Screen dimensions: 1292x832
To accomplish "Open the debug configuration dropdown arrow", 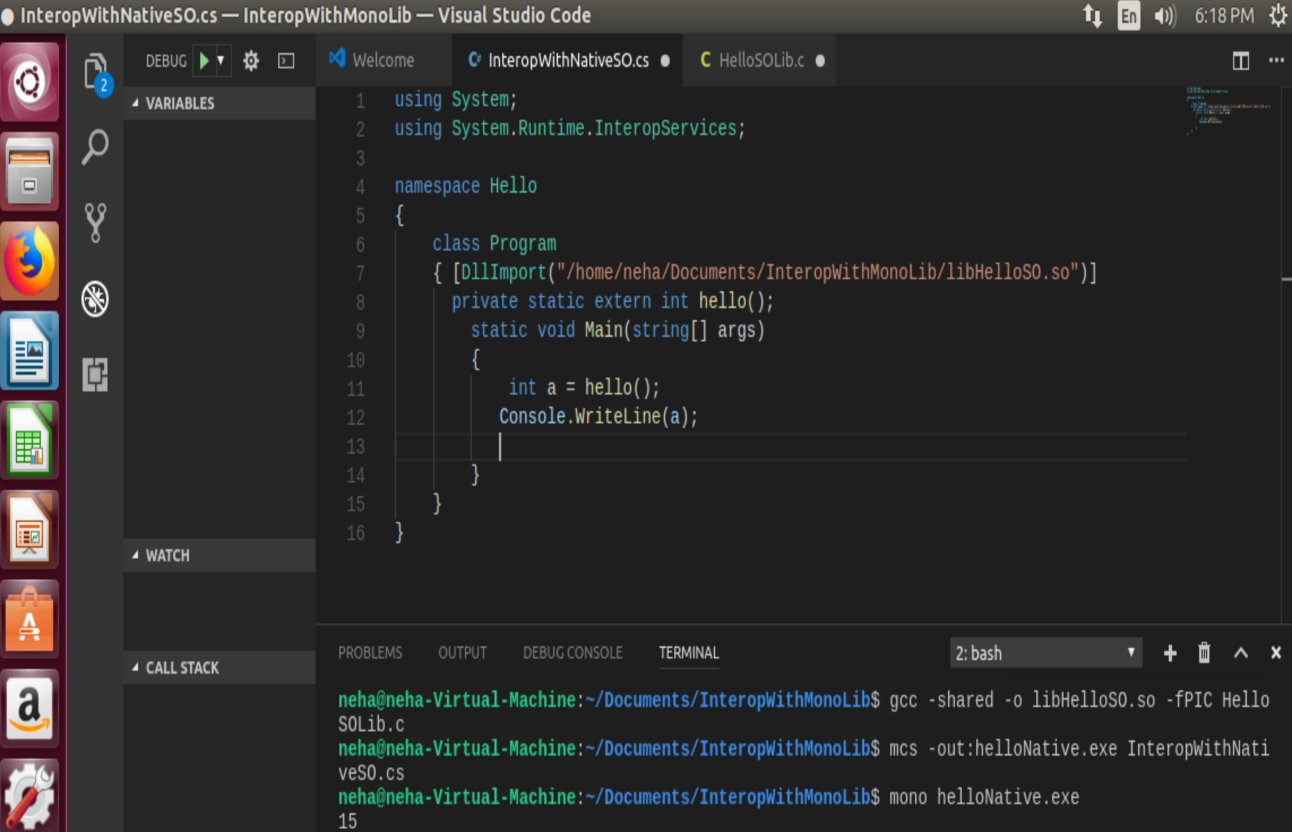I will [221, 61].
